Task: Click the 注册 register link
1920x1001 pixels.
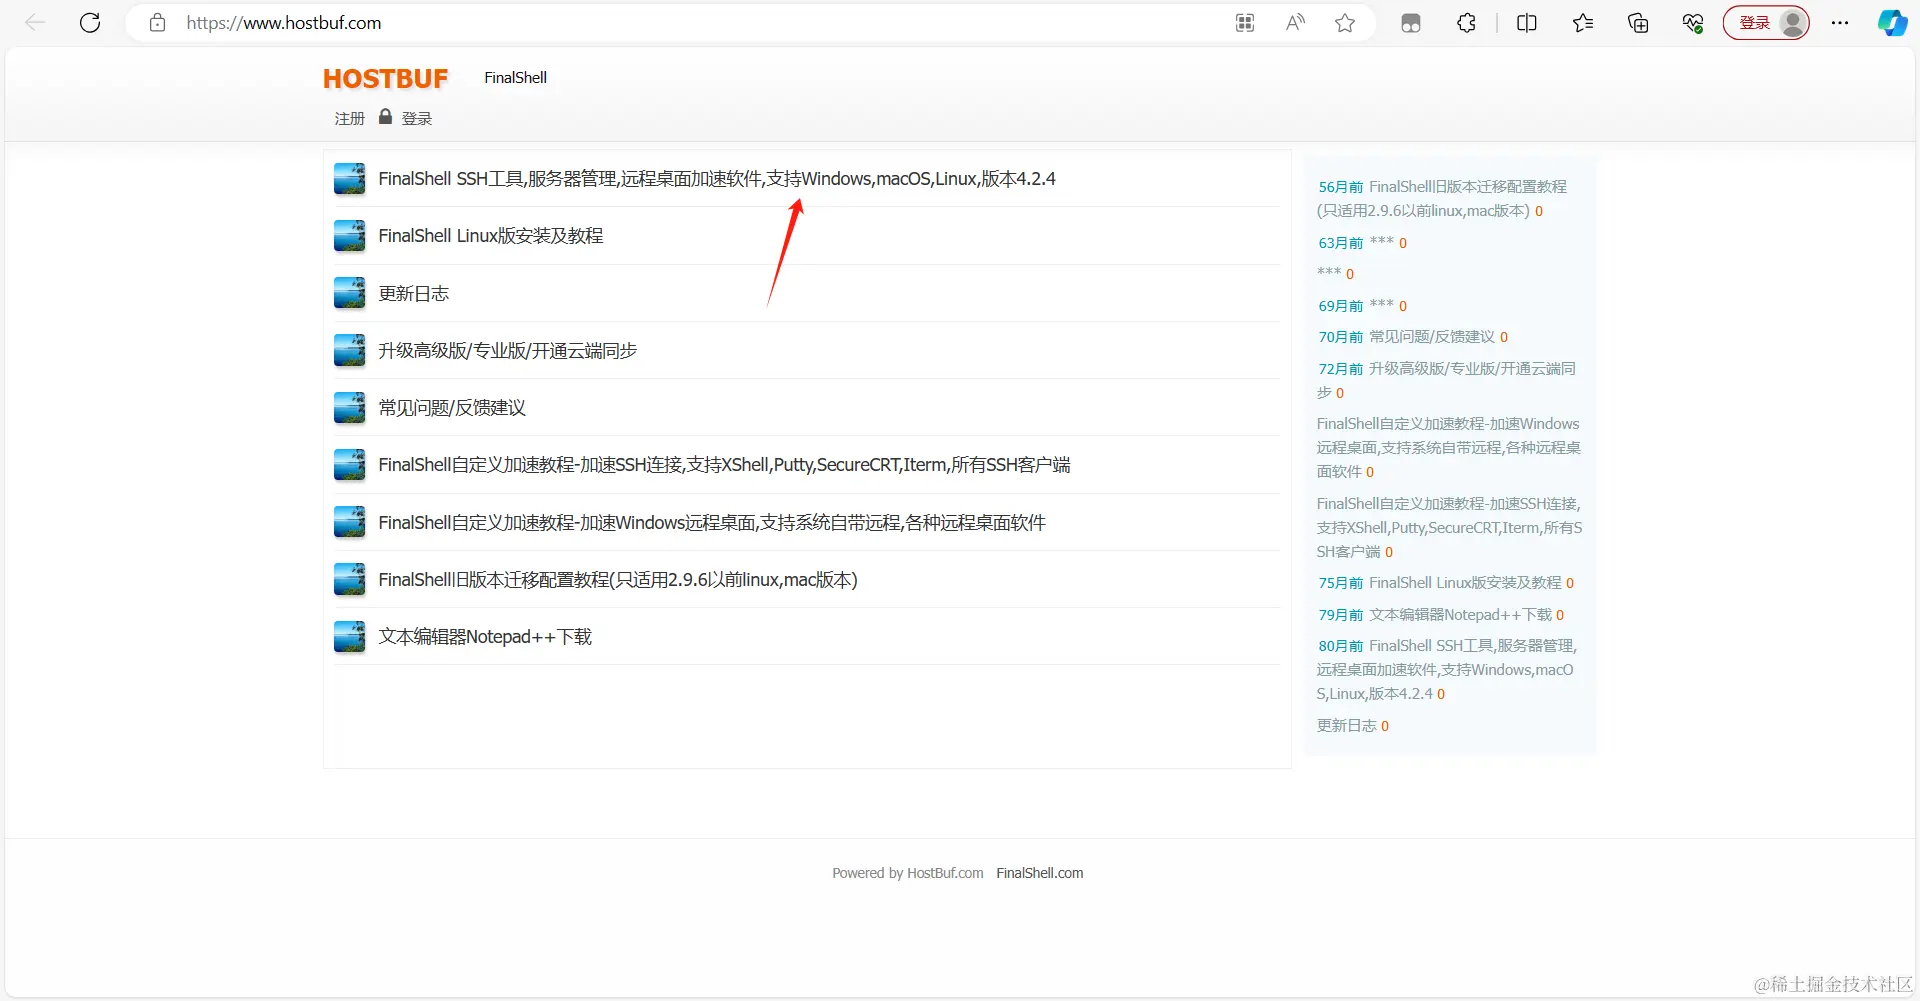Action: point(349,118)
